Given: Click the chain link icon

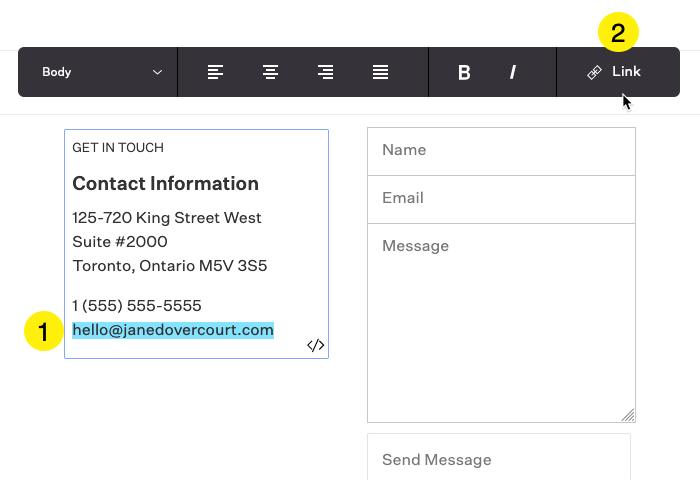Looking at the screenshot, I should [594, 72].
